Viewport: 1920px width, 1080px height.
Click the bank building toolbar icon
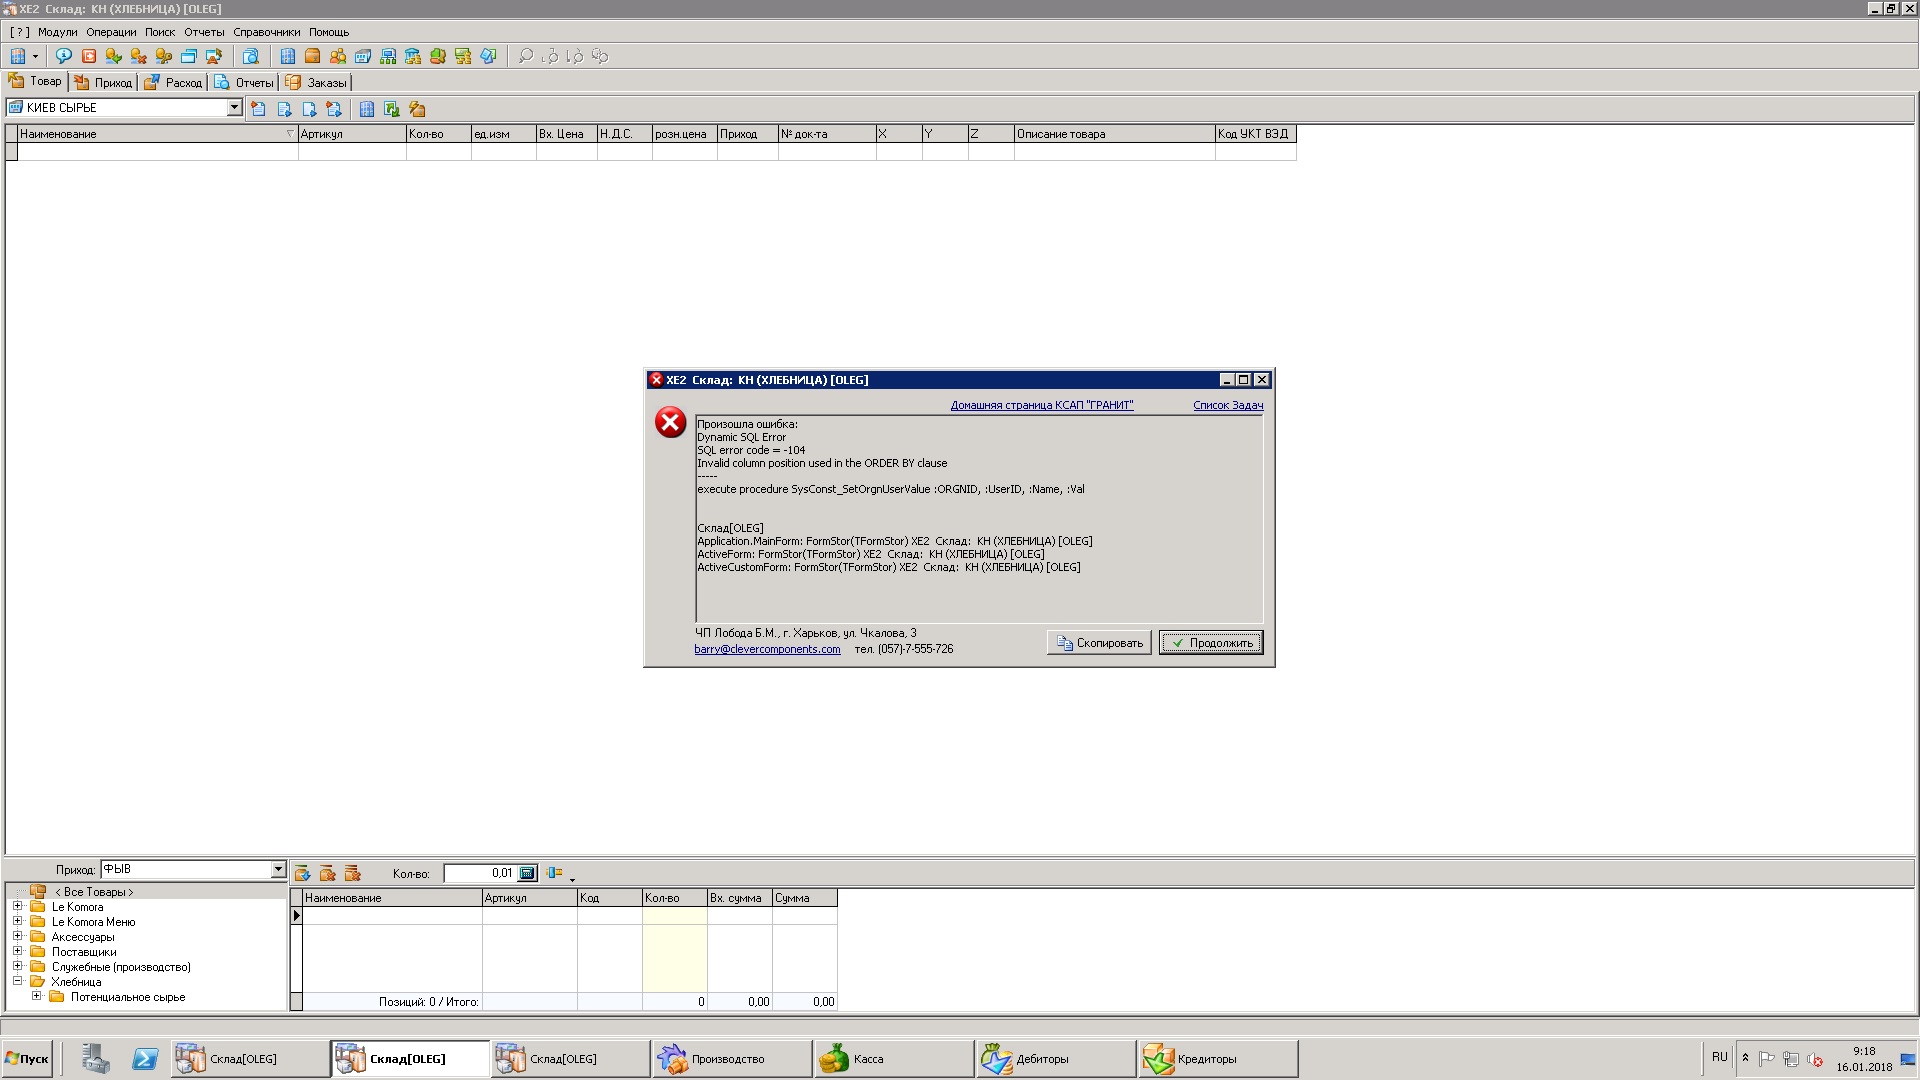click(x=413, y=56)
